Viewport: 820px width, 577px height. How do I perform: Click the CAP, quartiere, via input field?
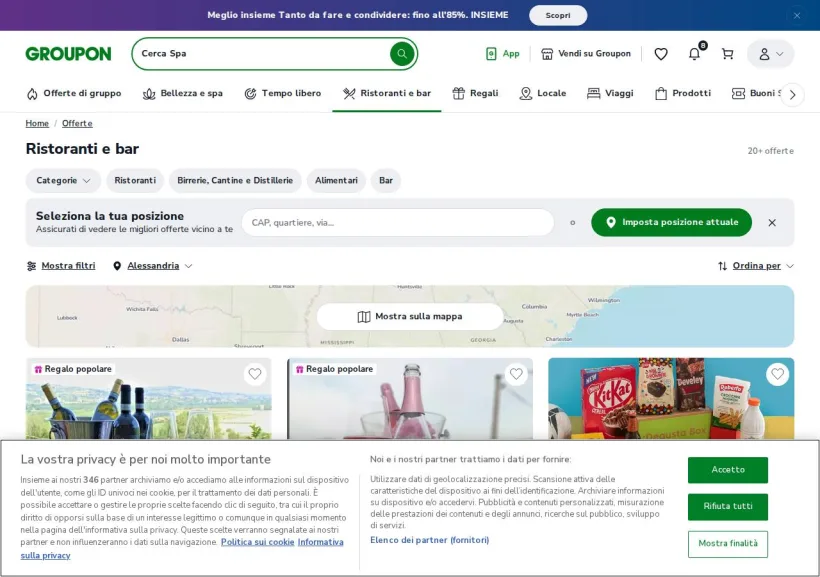[x=397, y=222]
